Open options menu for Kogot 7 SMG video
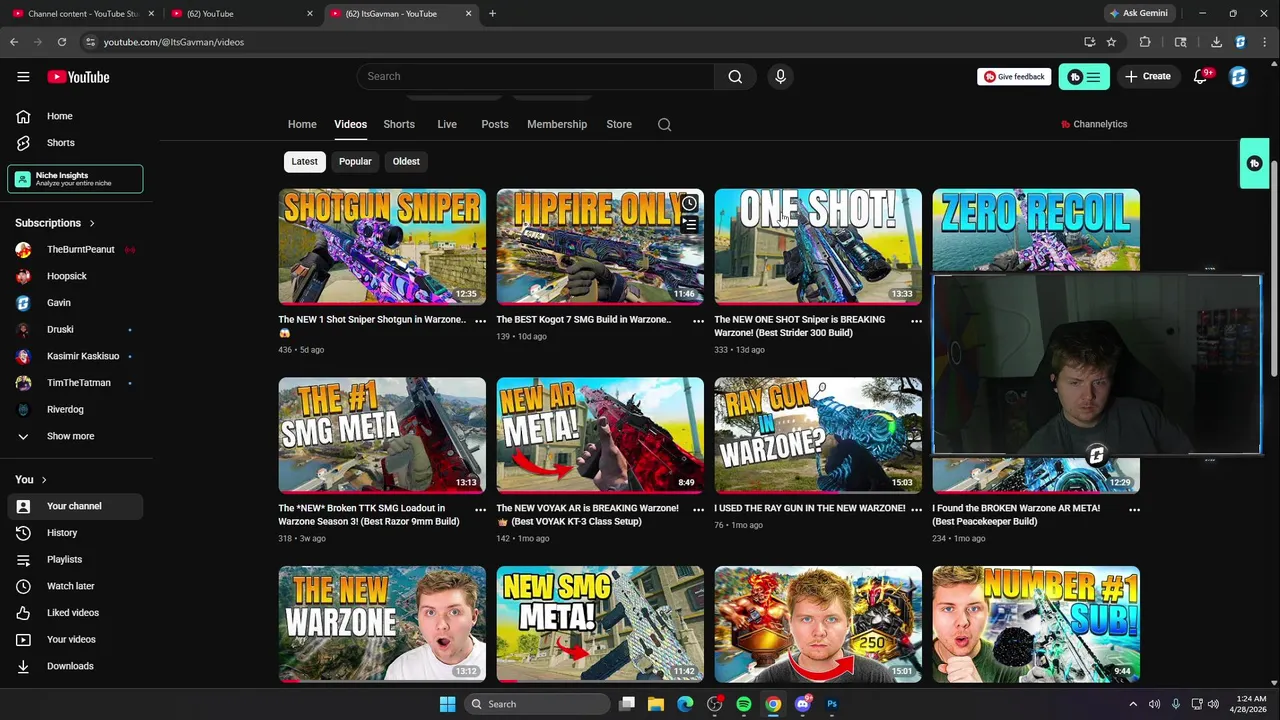1280x720 pixels. click(x=698, y=321)
